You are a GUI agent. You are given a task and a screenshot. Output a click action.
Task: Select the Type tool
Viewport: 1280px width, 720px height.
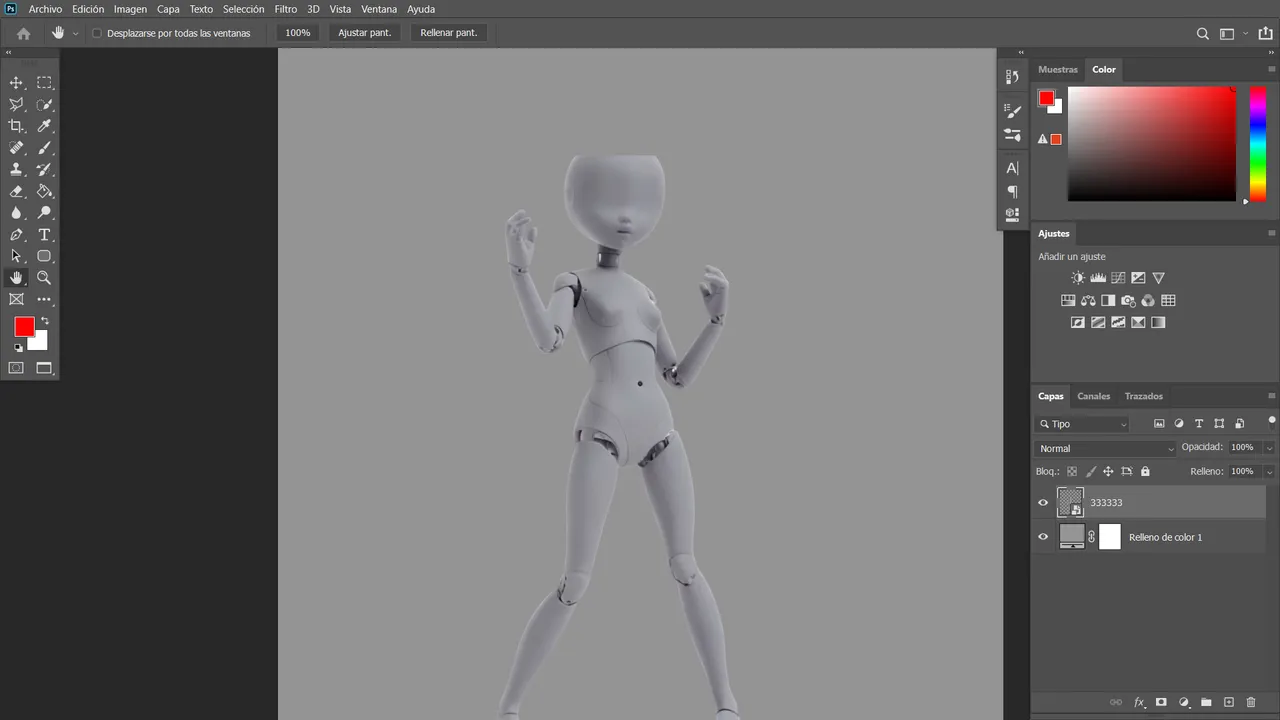click(x=44, y=235)
